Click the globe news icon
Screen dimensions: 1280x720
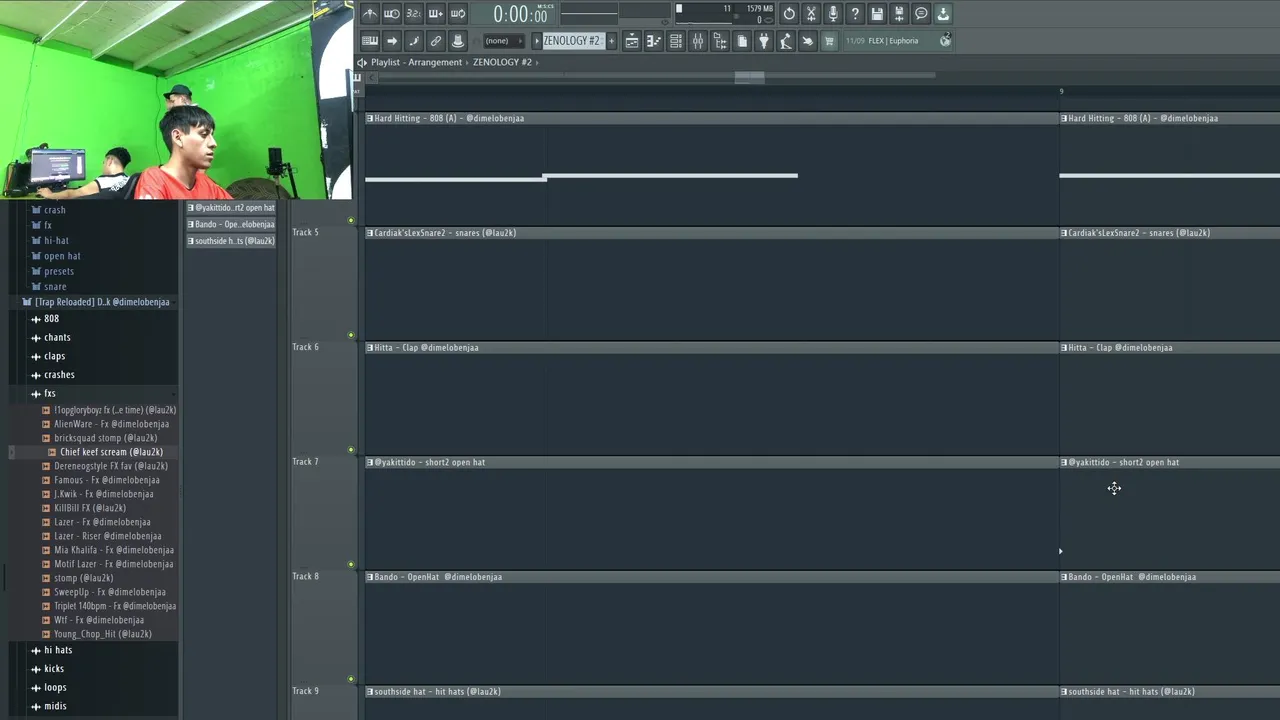tap(945, 41)
